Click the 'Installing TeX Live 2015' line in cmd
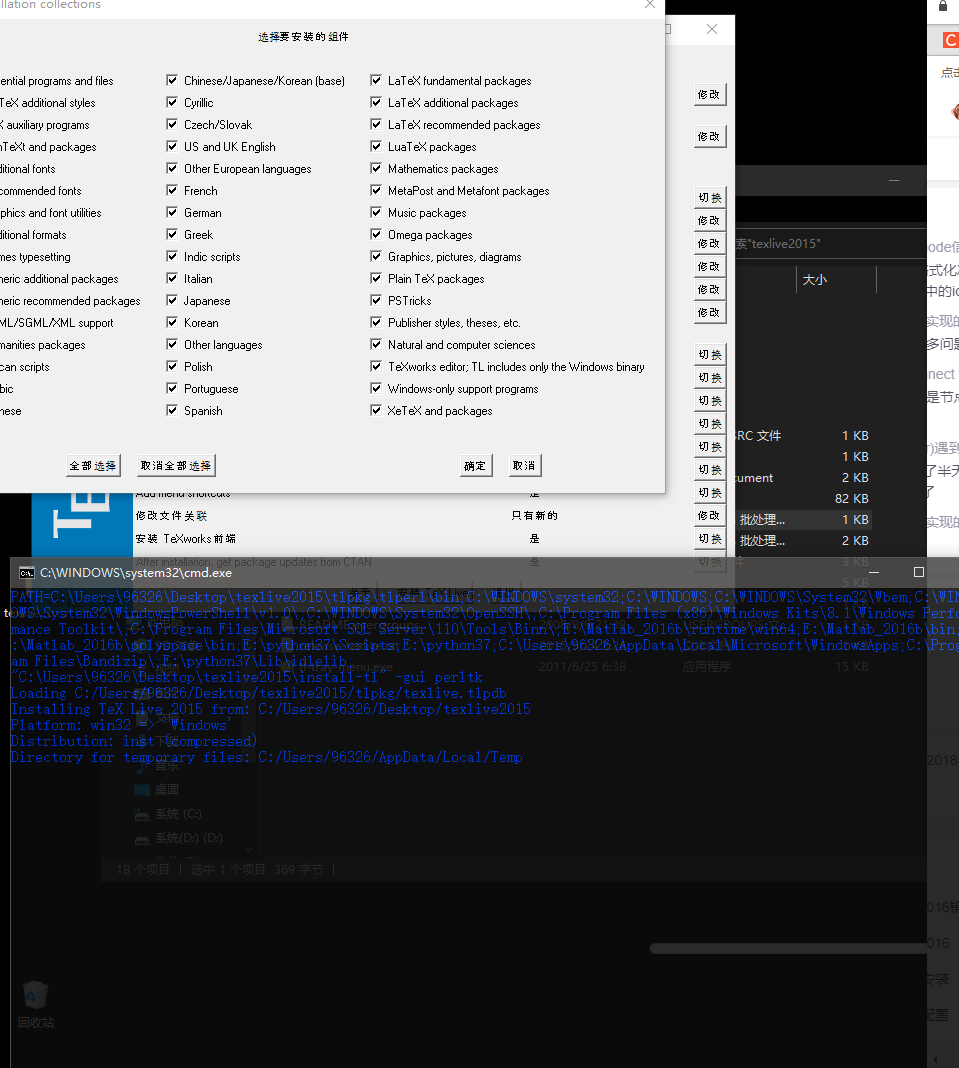This screenshot has width=959, height=1068. point(270,709)
